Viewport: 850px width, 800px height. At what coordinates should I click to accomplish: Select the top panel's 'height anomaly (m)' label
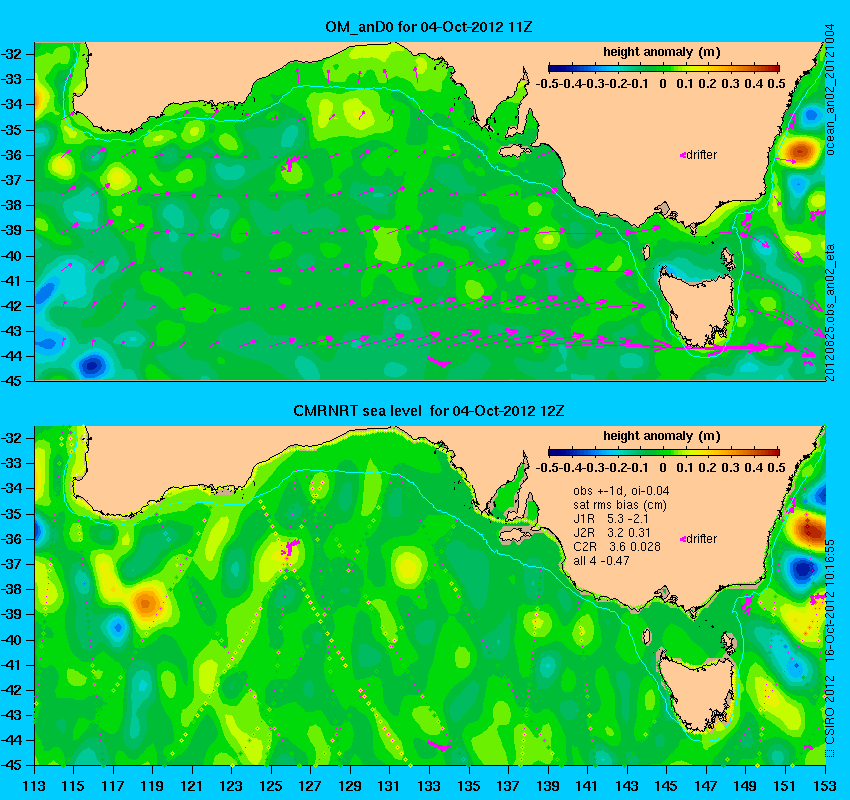[x=661, y=52]
